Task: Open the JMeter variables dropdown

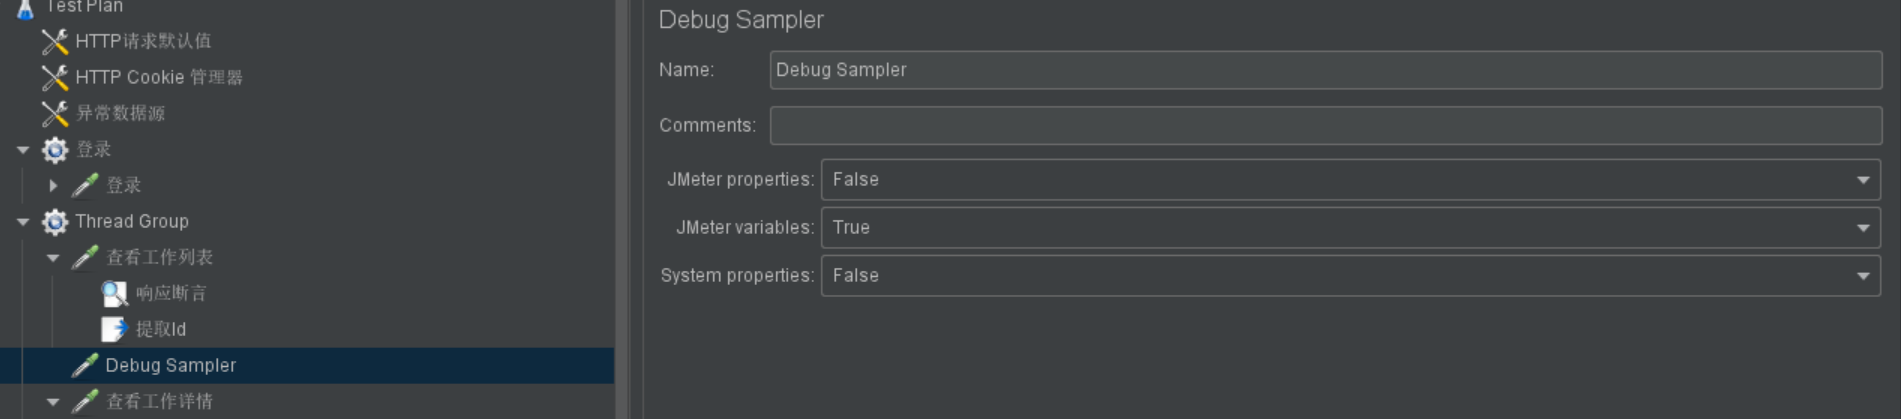Action: (x=1351, y=228)
